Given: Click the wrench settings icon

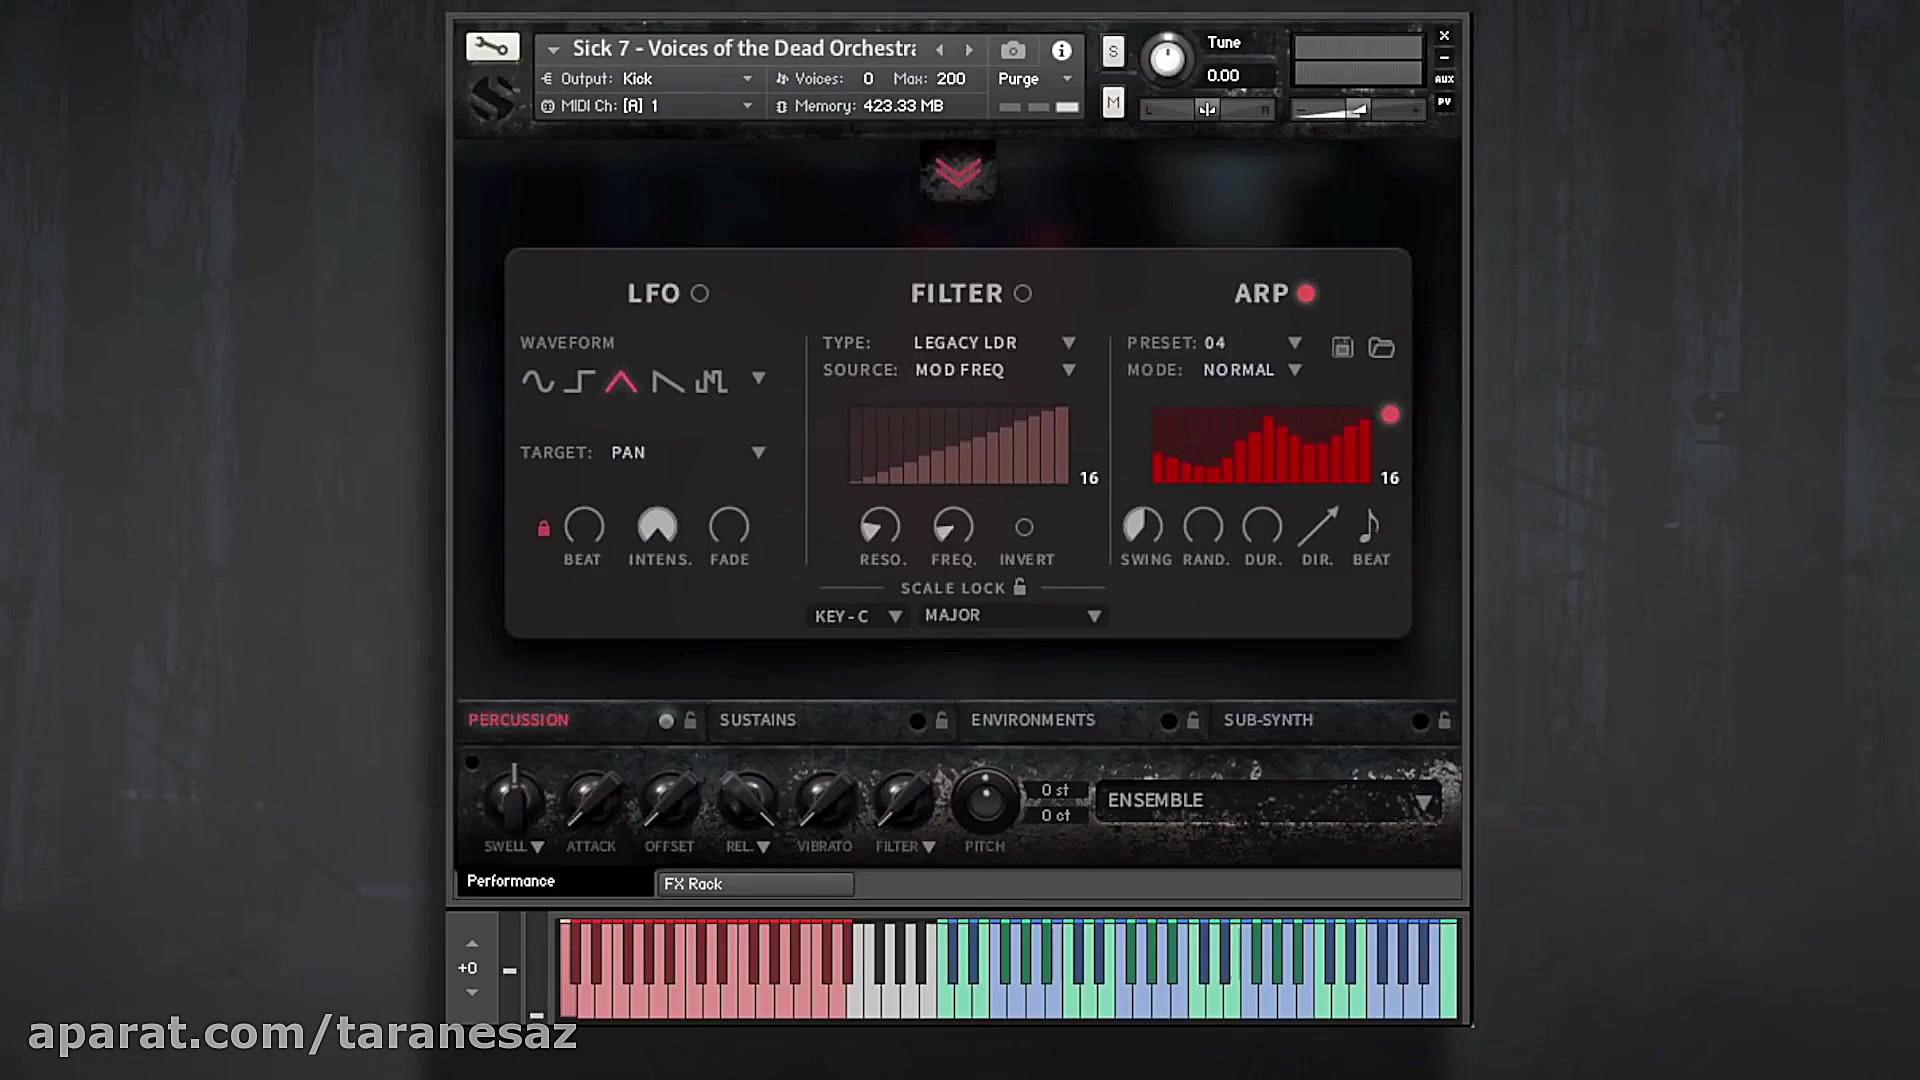Looking at the screenshot, I should pyautogui.click(x=492, y=47).
